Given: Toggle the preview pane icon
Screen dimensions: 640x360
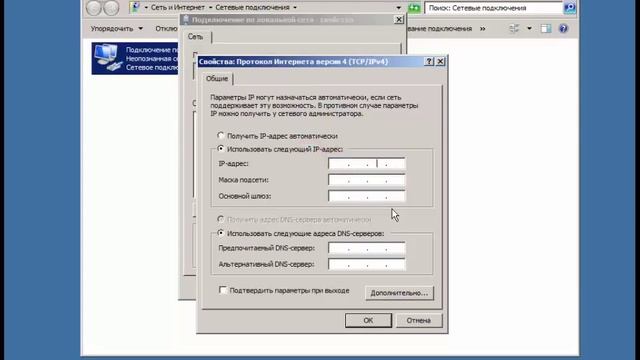Looking at the screenshot, I should point(546,29).
